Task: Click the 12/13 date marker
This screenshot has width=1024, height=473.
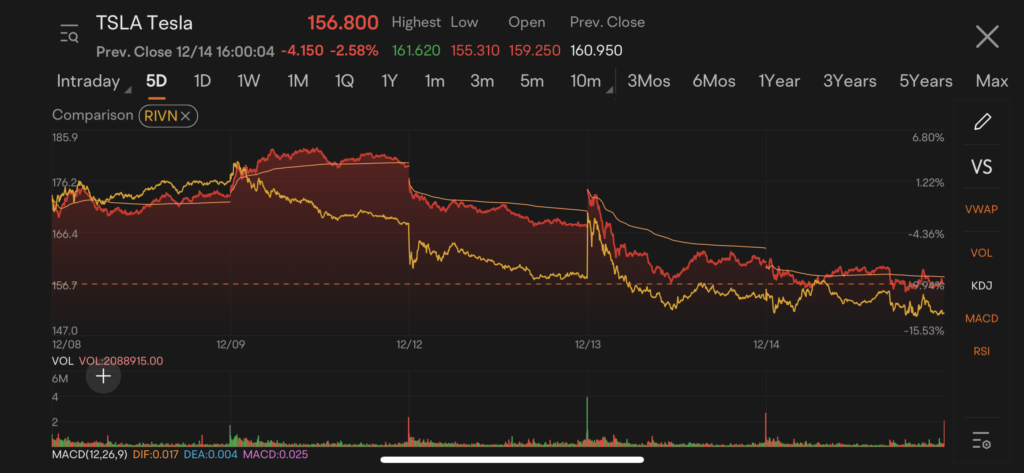Action: pyautogui.click(x=587, y=343)
